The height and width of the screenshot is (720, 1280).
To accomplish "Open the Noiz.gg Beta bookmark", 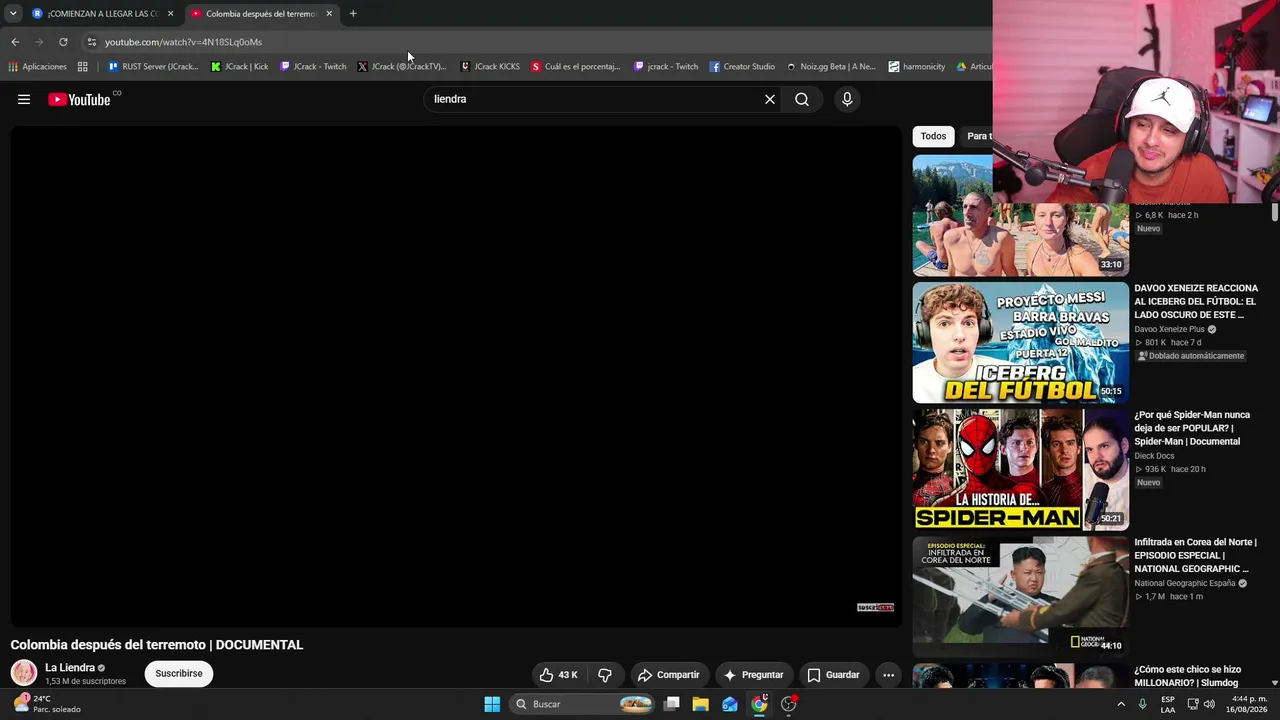I will coord(831,67).
